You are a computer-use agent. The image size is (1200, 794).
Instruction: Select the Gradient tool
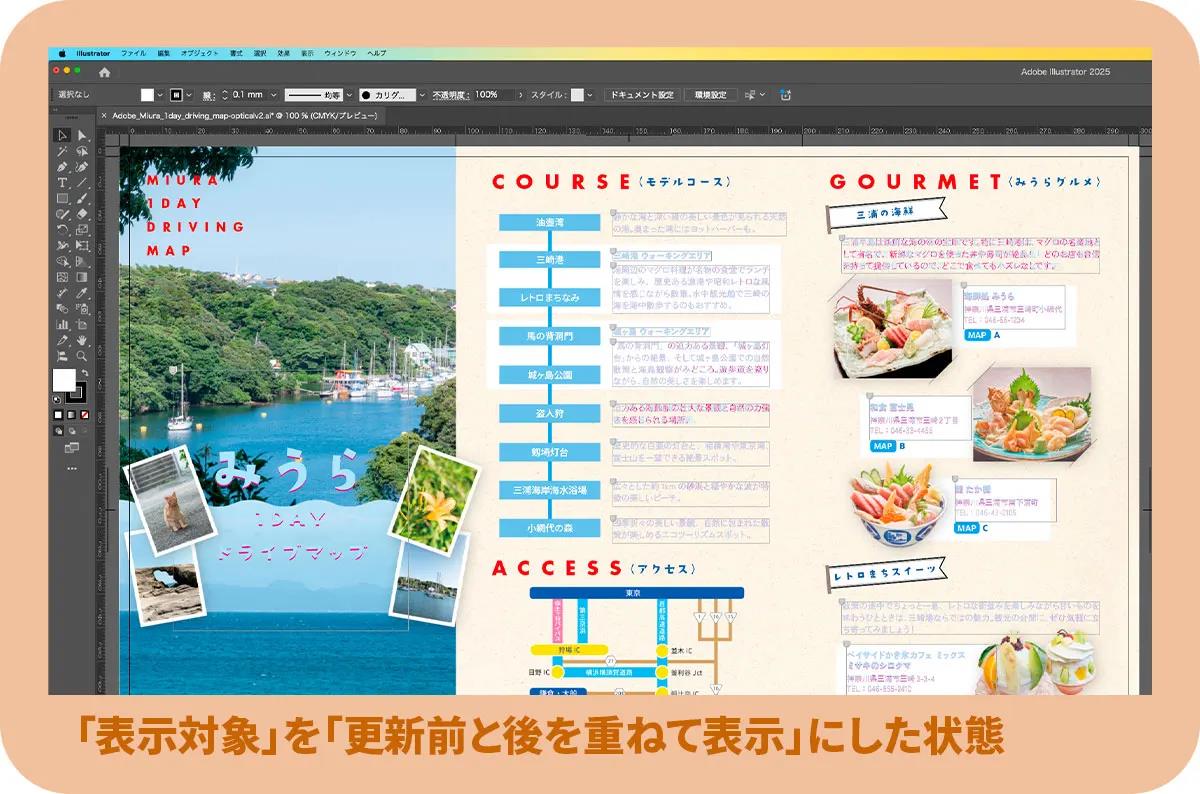tap(81, 276)
